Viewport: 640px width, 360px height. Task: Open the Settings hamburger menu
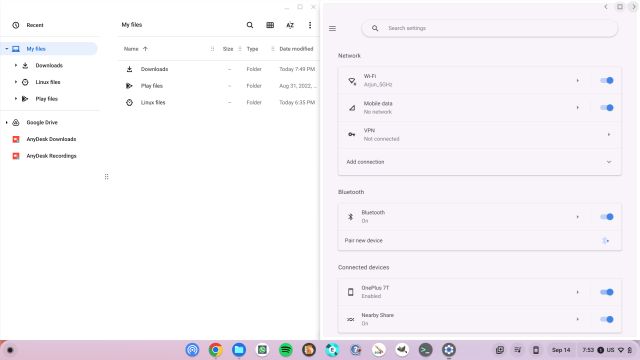pos(332,28)
